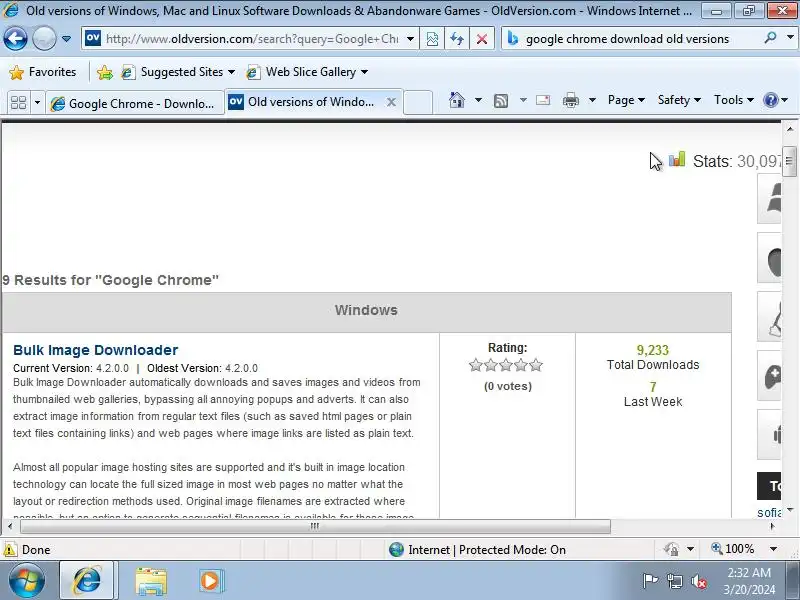Open the status bar privacy report icon
This screenshot has height=600, width=800.
[x=671, y=549]
